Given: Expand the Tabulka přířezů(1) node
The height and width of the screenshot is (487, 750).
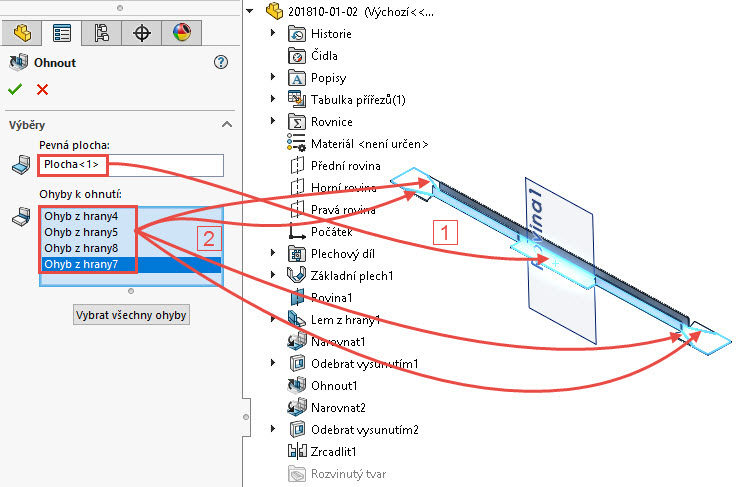Looking at the screenshot, I should (273, 99).
